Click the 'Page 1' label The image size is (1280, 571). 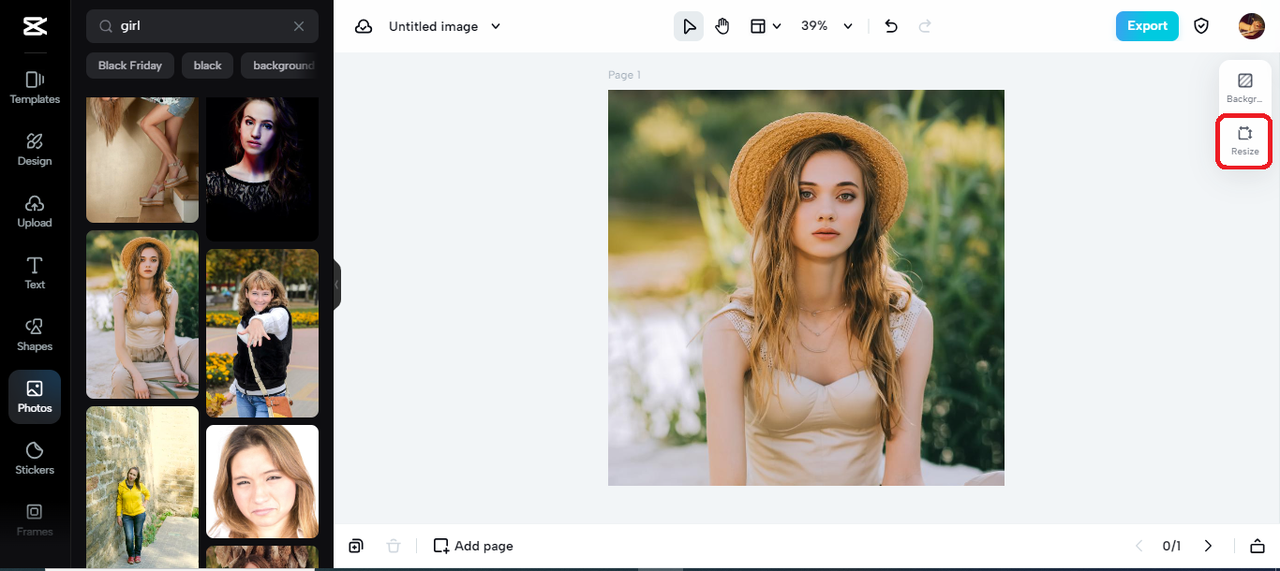click(624, 75)
